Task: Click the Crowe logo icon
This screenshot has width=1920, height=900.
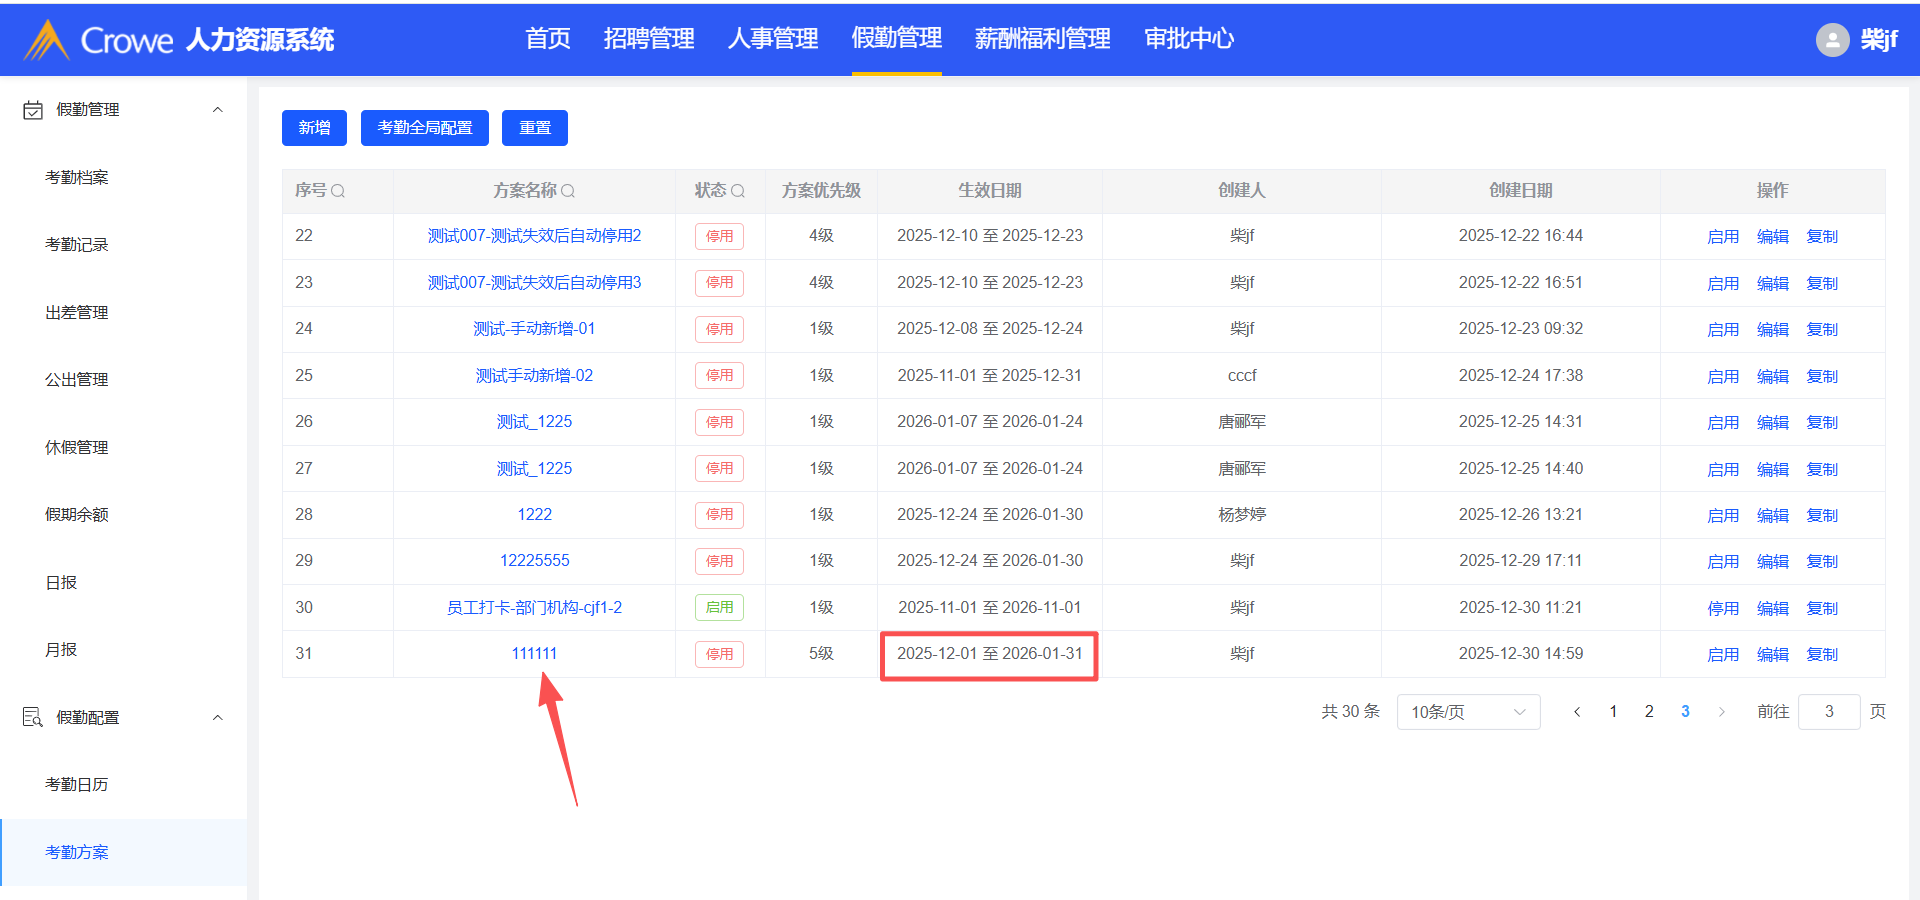Action: [46, 40]
